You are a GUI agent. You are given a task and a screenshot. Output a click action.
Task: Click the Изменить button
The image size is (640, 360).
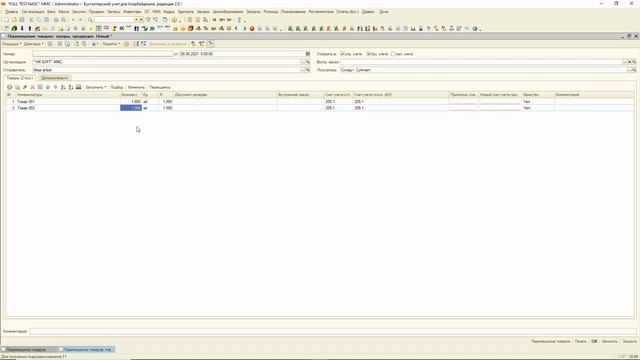[136, 87]
